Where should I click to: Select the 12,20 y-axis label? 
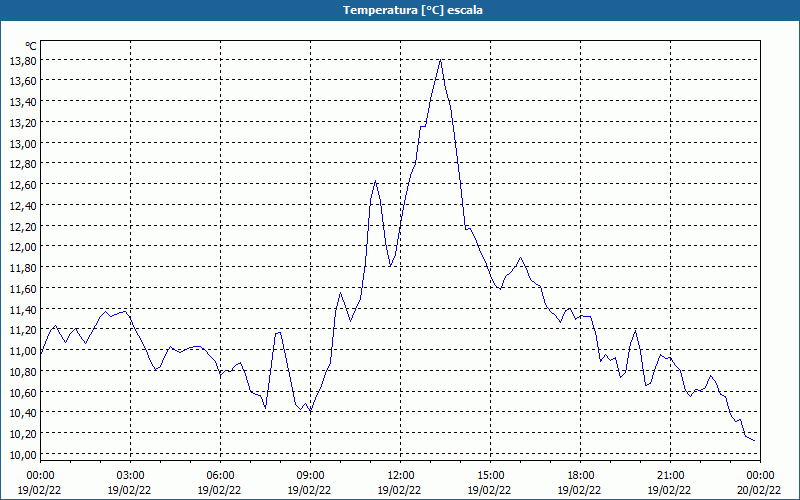[23, 226]
